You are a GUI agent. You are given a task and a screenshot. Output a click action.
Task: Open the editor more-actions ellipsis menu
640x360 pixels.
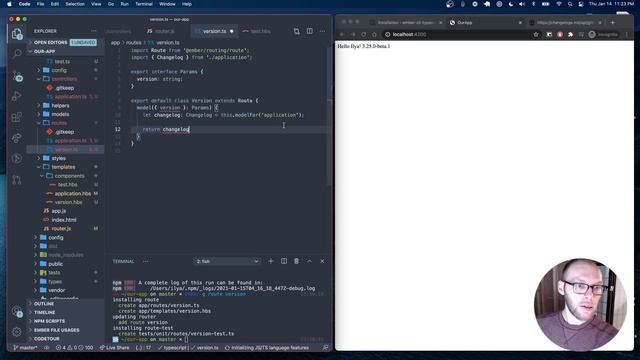coord(322,31)
